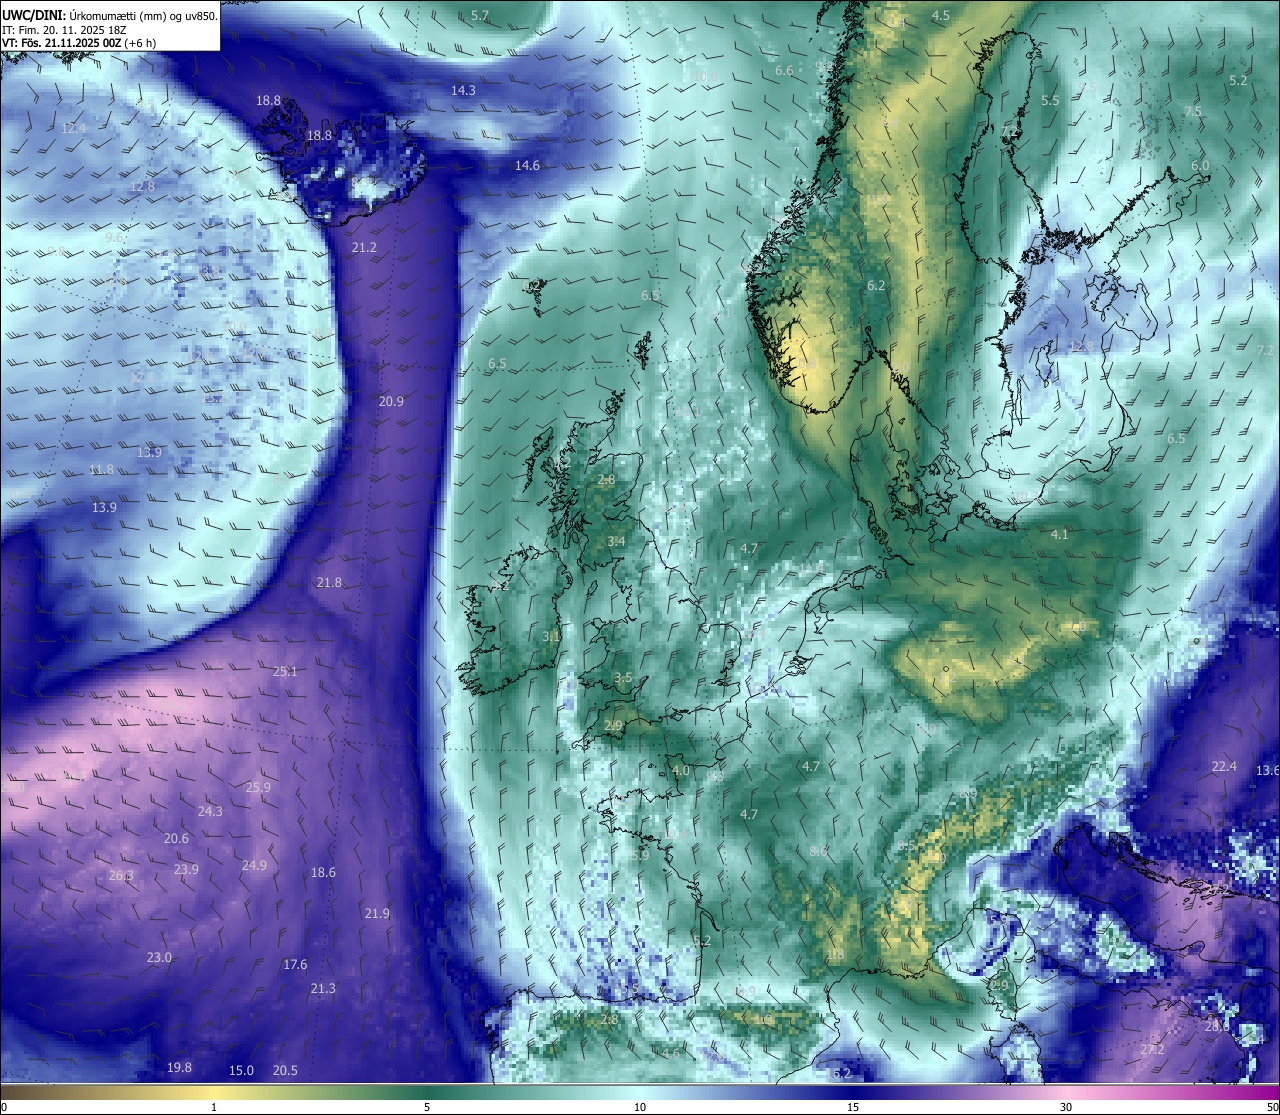Click the 24.3 value label

(x=210, y=811)
